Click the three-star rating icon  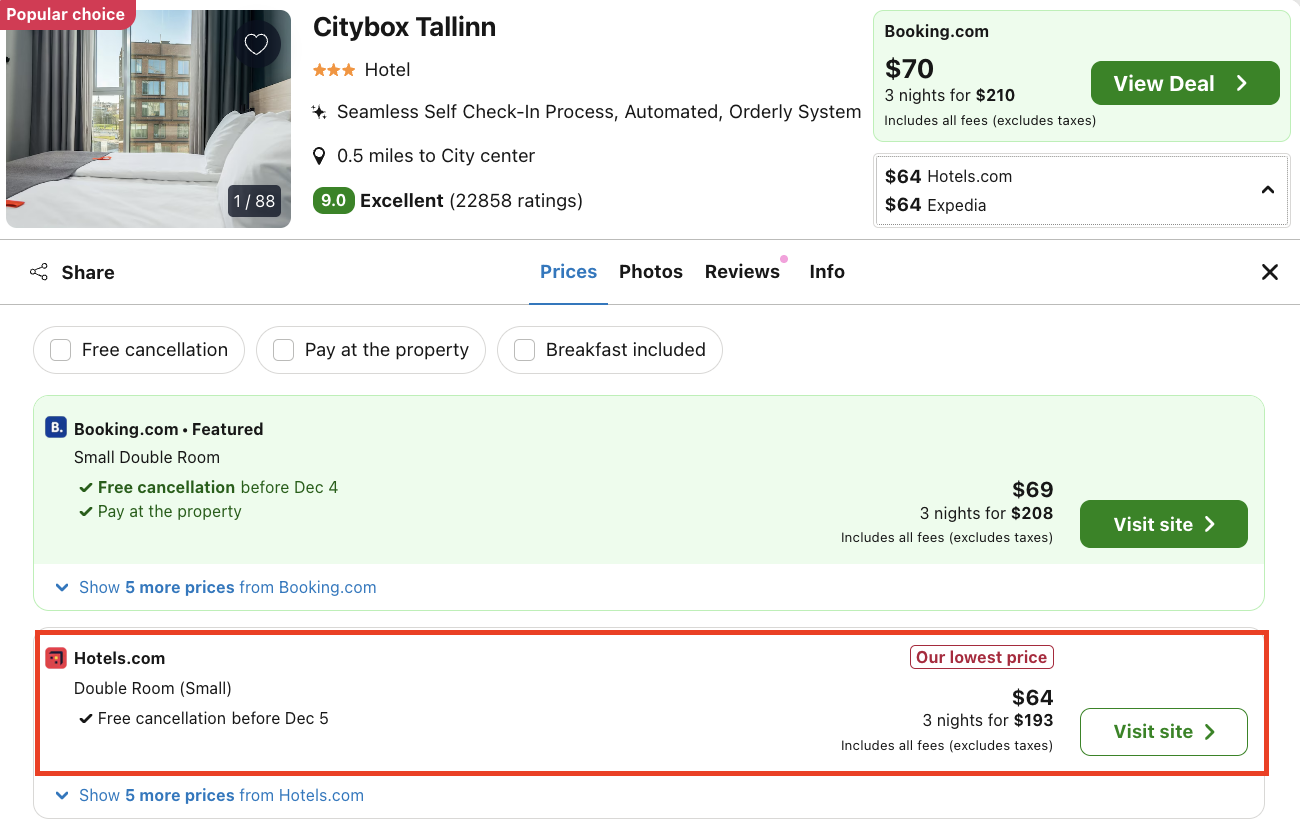[334, 70]
